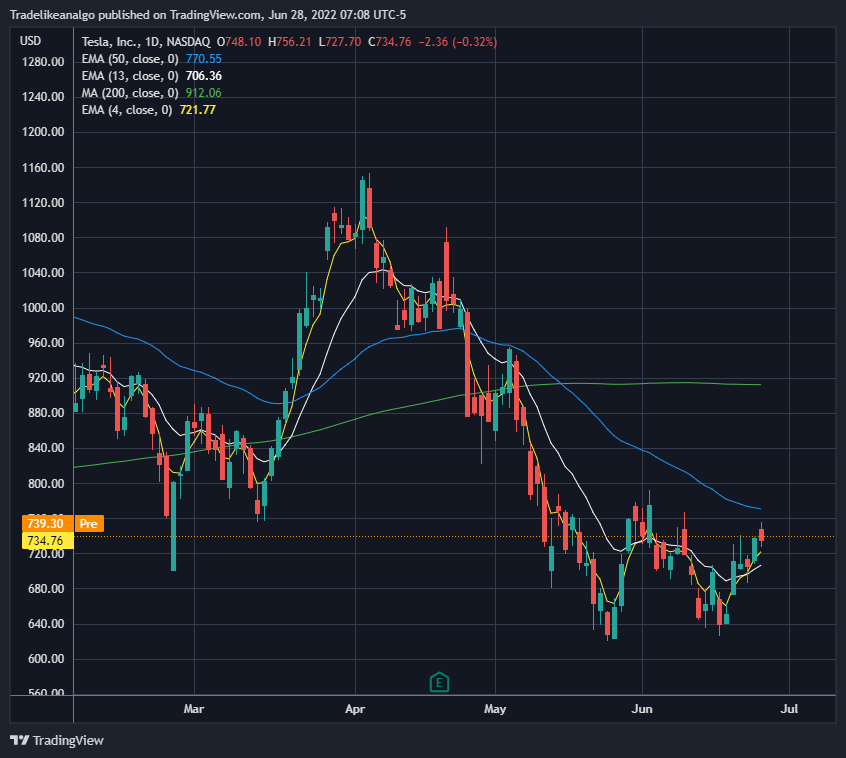Click the 'Pre' pre-market price tag

[88, 523]
